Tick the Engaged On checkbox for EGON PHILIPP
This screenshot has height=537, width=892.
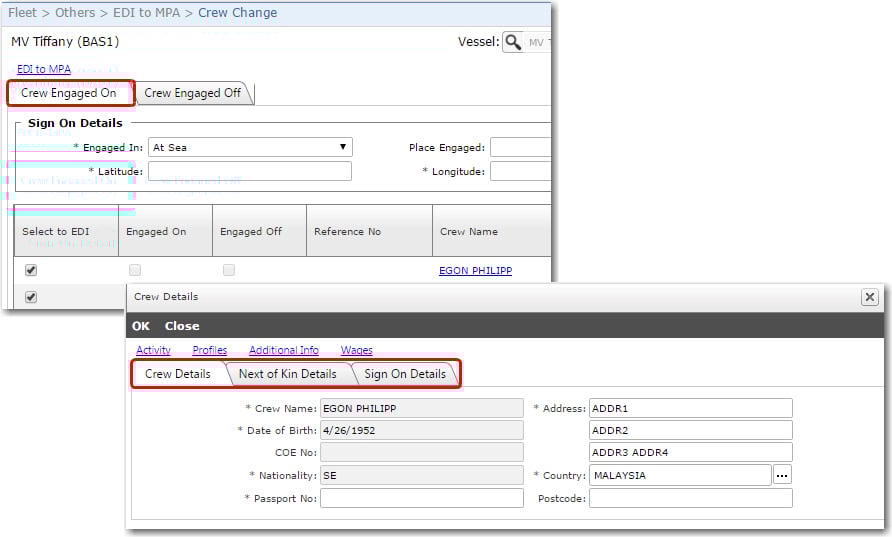click(135, 270)
